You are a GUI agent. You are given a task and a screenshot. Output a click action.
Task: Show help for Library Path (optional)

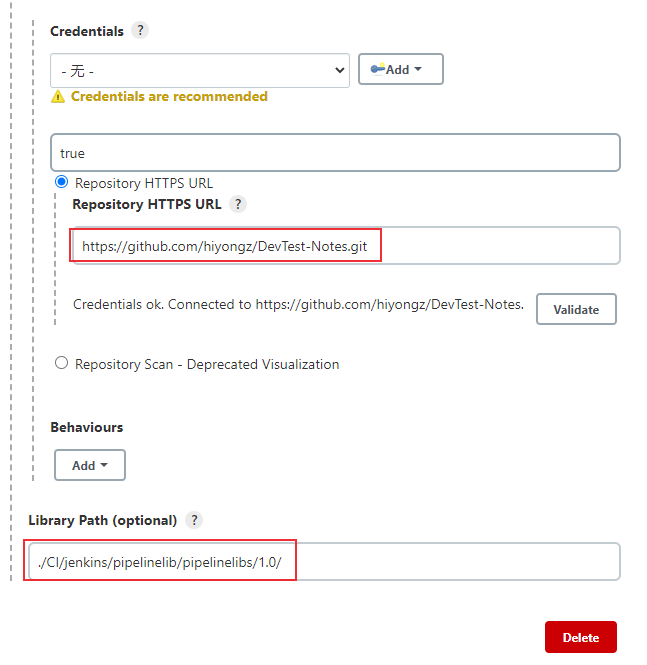(x=194, y=520)
